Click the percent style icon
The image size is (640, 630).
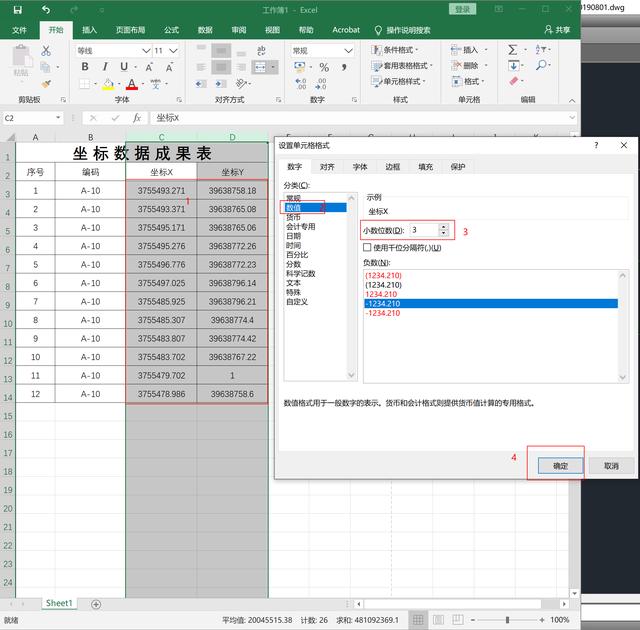(324, 67)
